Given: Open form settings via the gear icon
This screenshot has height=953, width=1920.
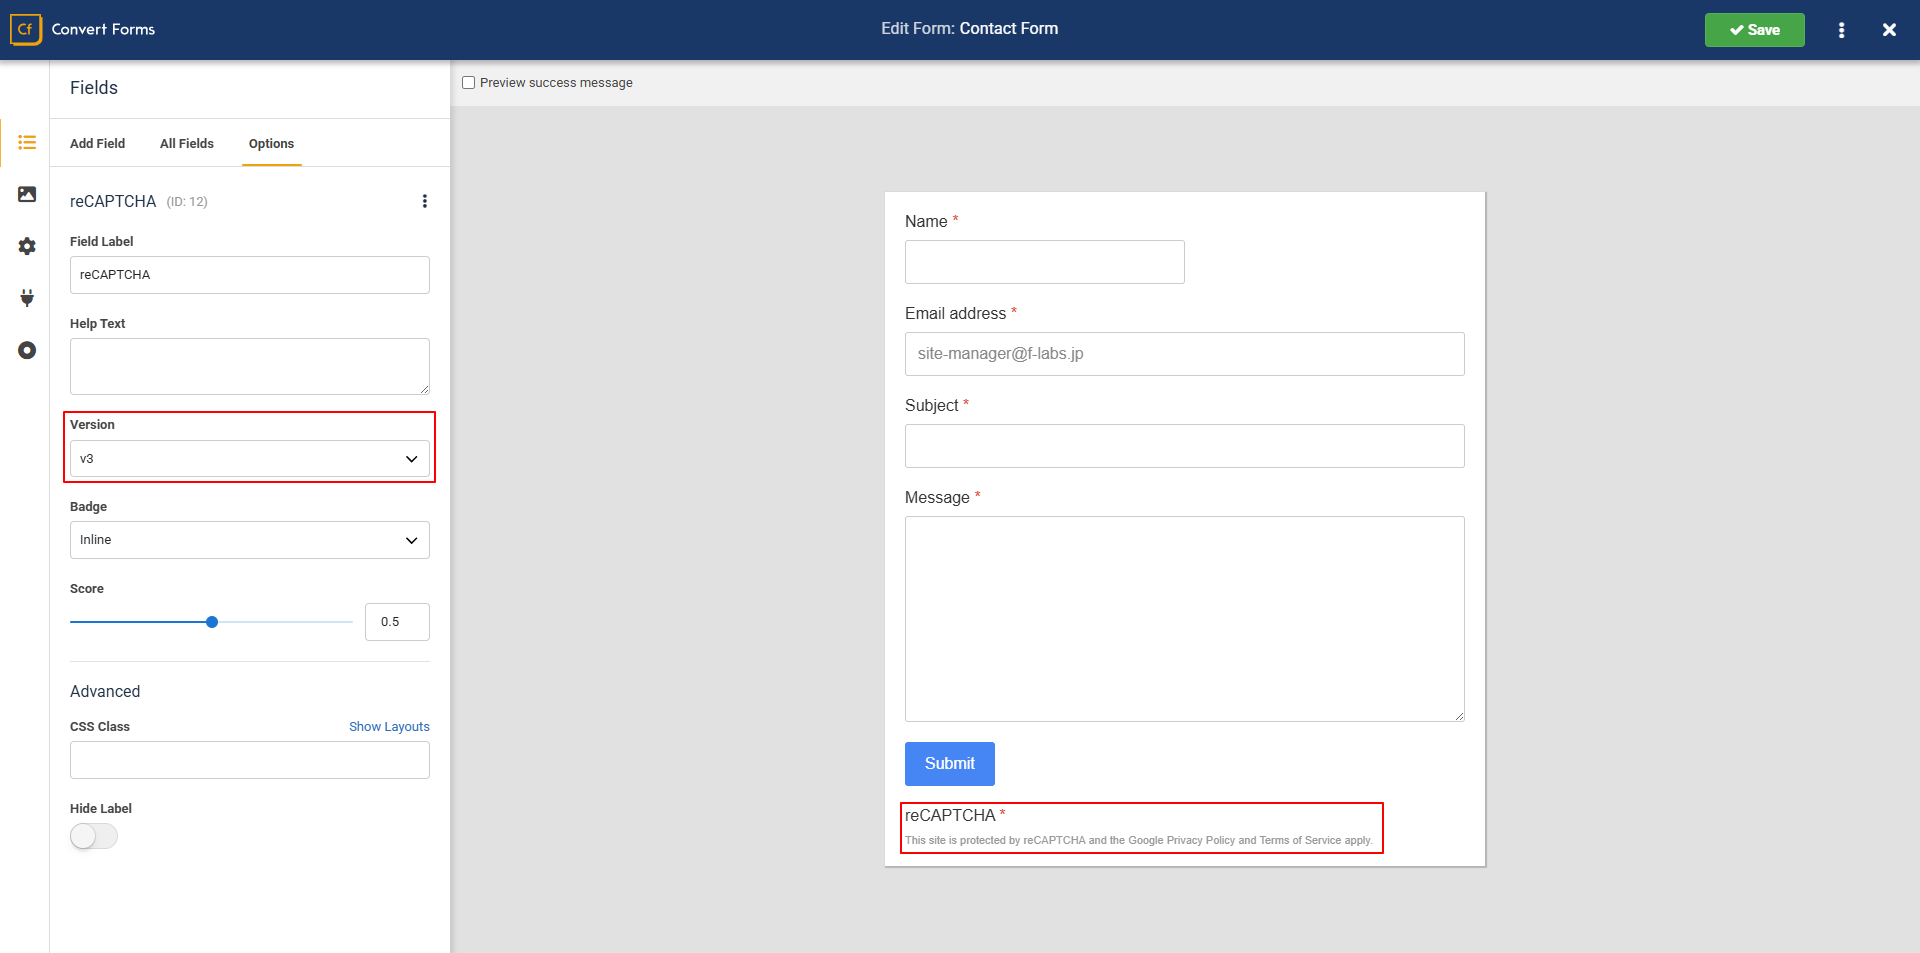Looking at the screenshot, I should click(27, 246).
